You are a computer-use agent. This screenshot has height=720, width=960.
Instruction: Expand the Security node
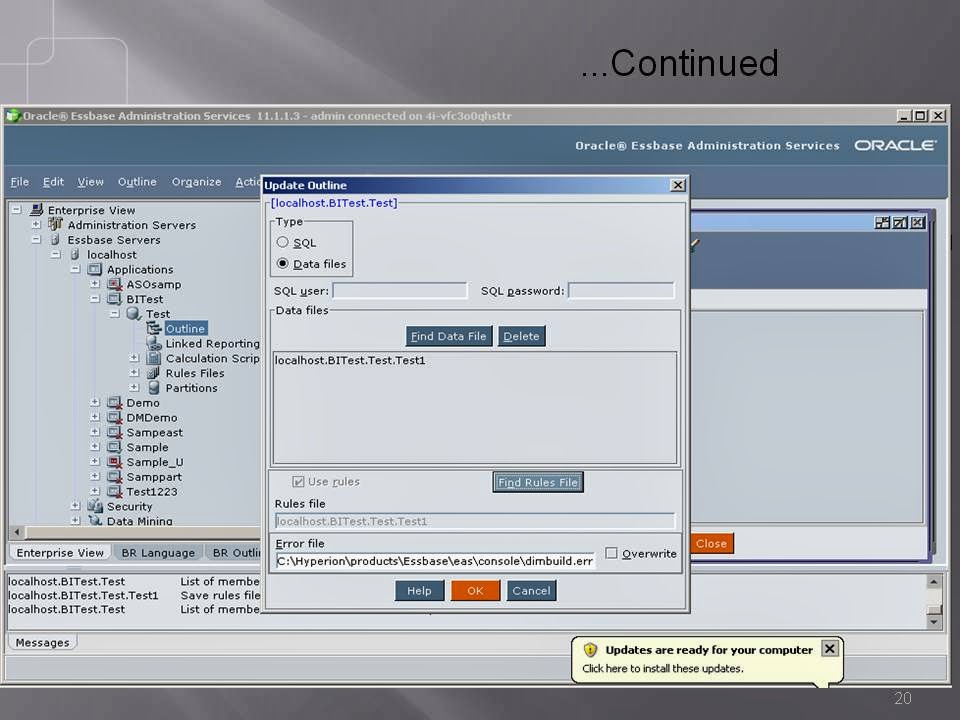coord(75,506)
